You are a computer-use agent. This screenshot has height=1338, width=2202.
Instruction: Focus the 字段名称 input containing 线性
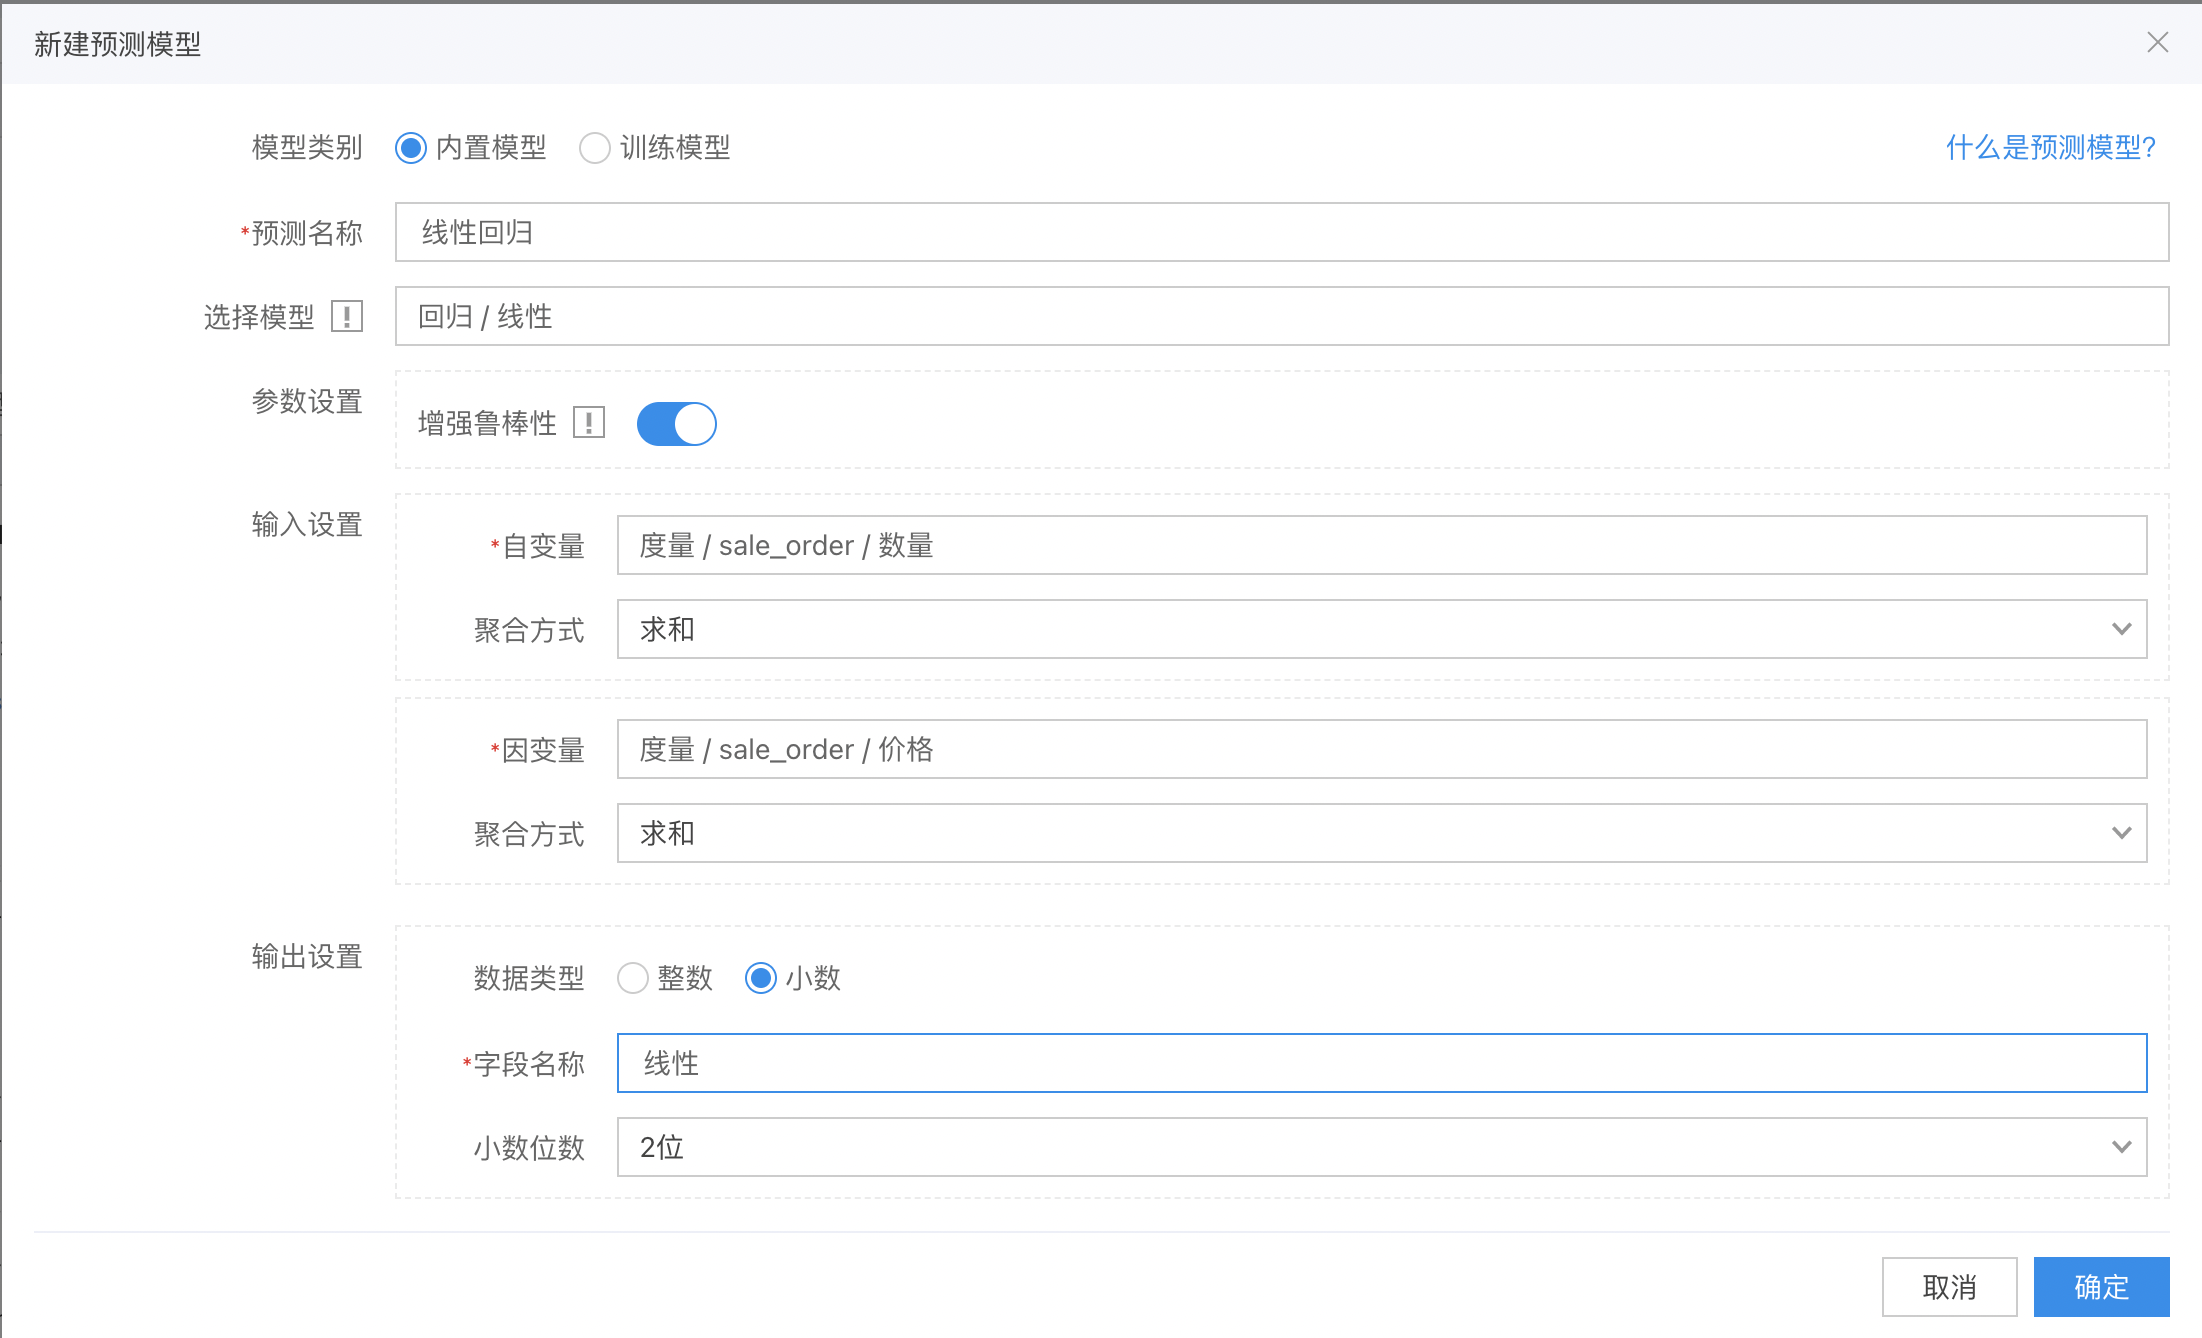pos(1382,1063)
